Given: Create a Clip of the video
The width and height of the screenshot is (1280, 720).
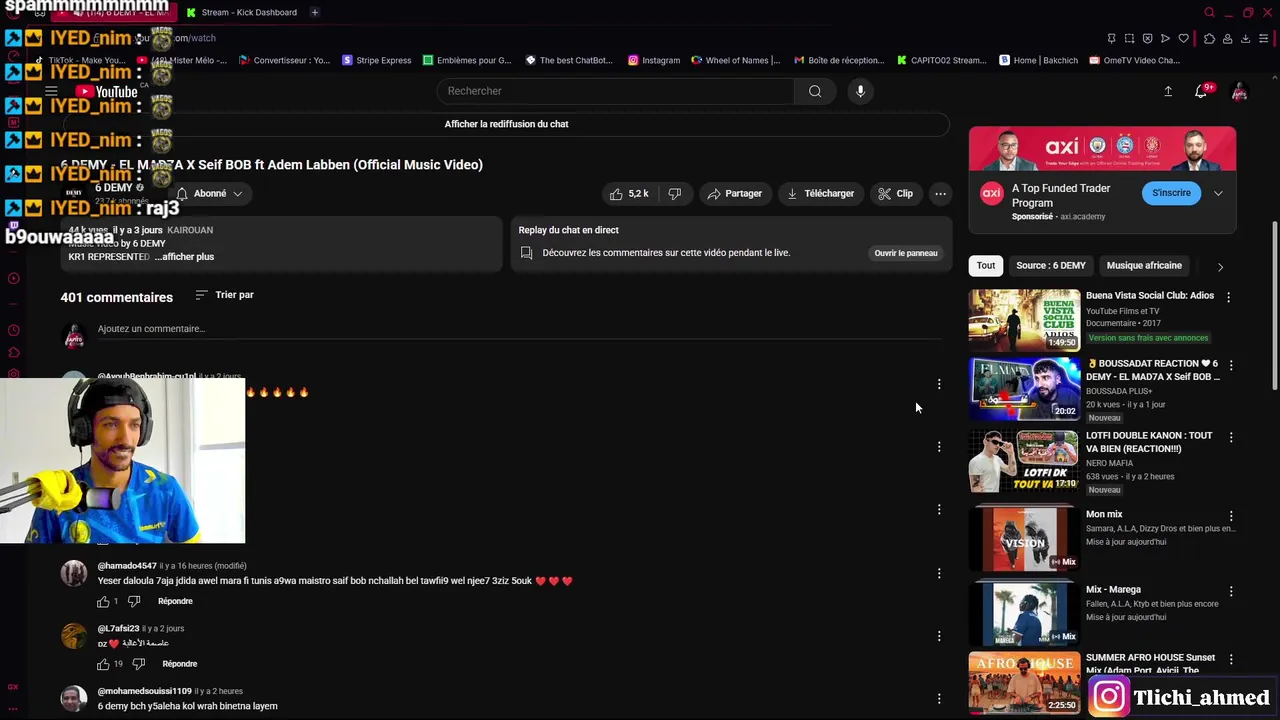Looking at the screenshot, I should [x=895, y=193].
